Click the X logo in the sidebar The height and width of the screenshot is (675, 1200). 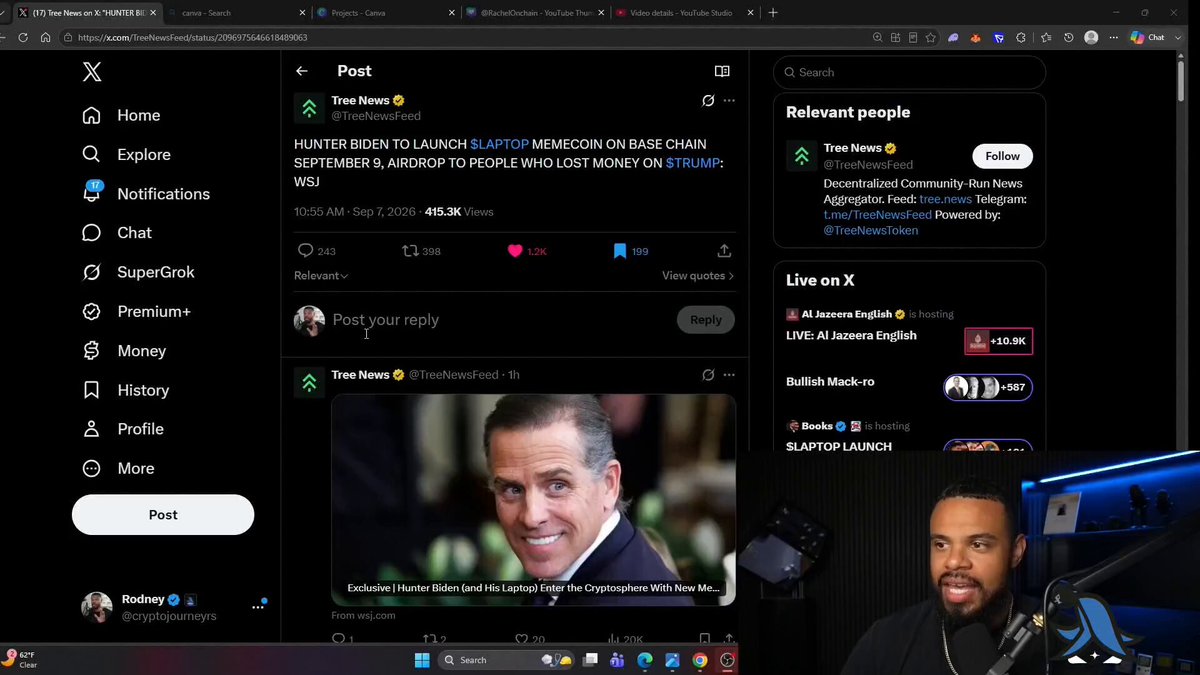coord(92,72)
